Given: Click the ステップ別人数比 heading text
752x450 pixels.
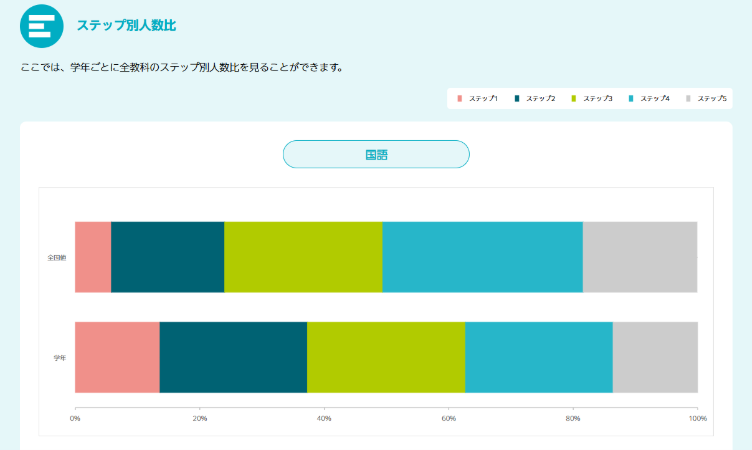Looking at the screenshot, I should pyautogui.click(x=127, y=25).
